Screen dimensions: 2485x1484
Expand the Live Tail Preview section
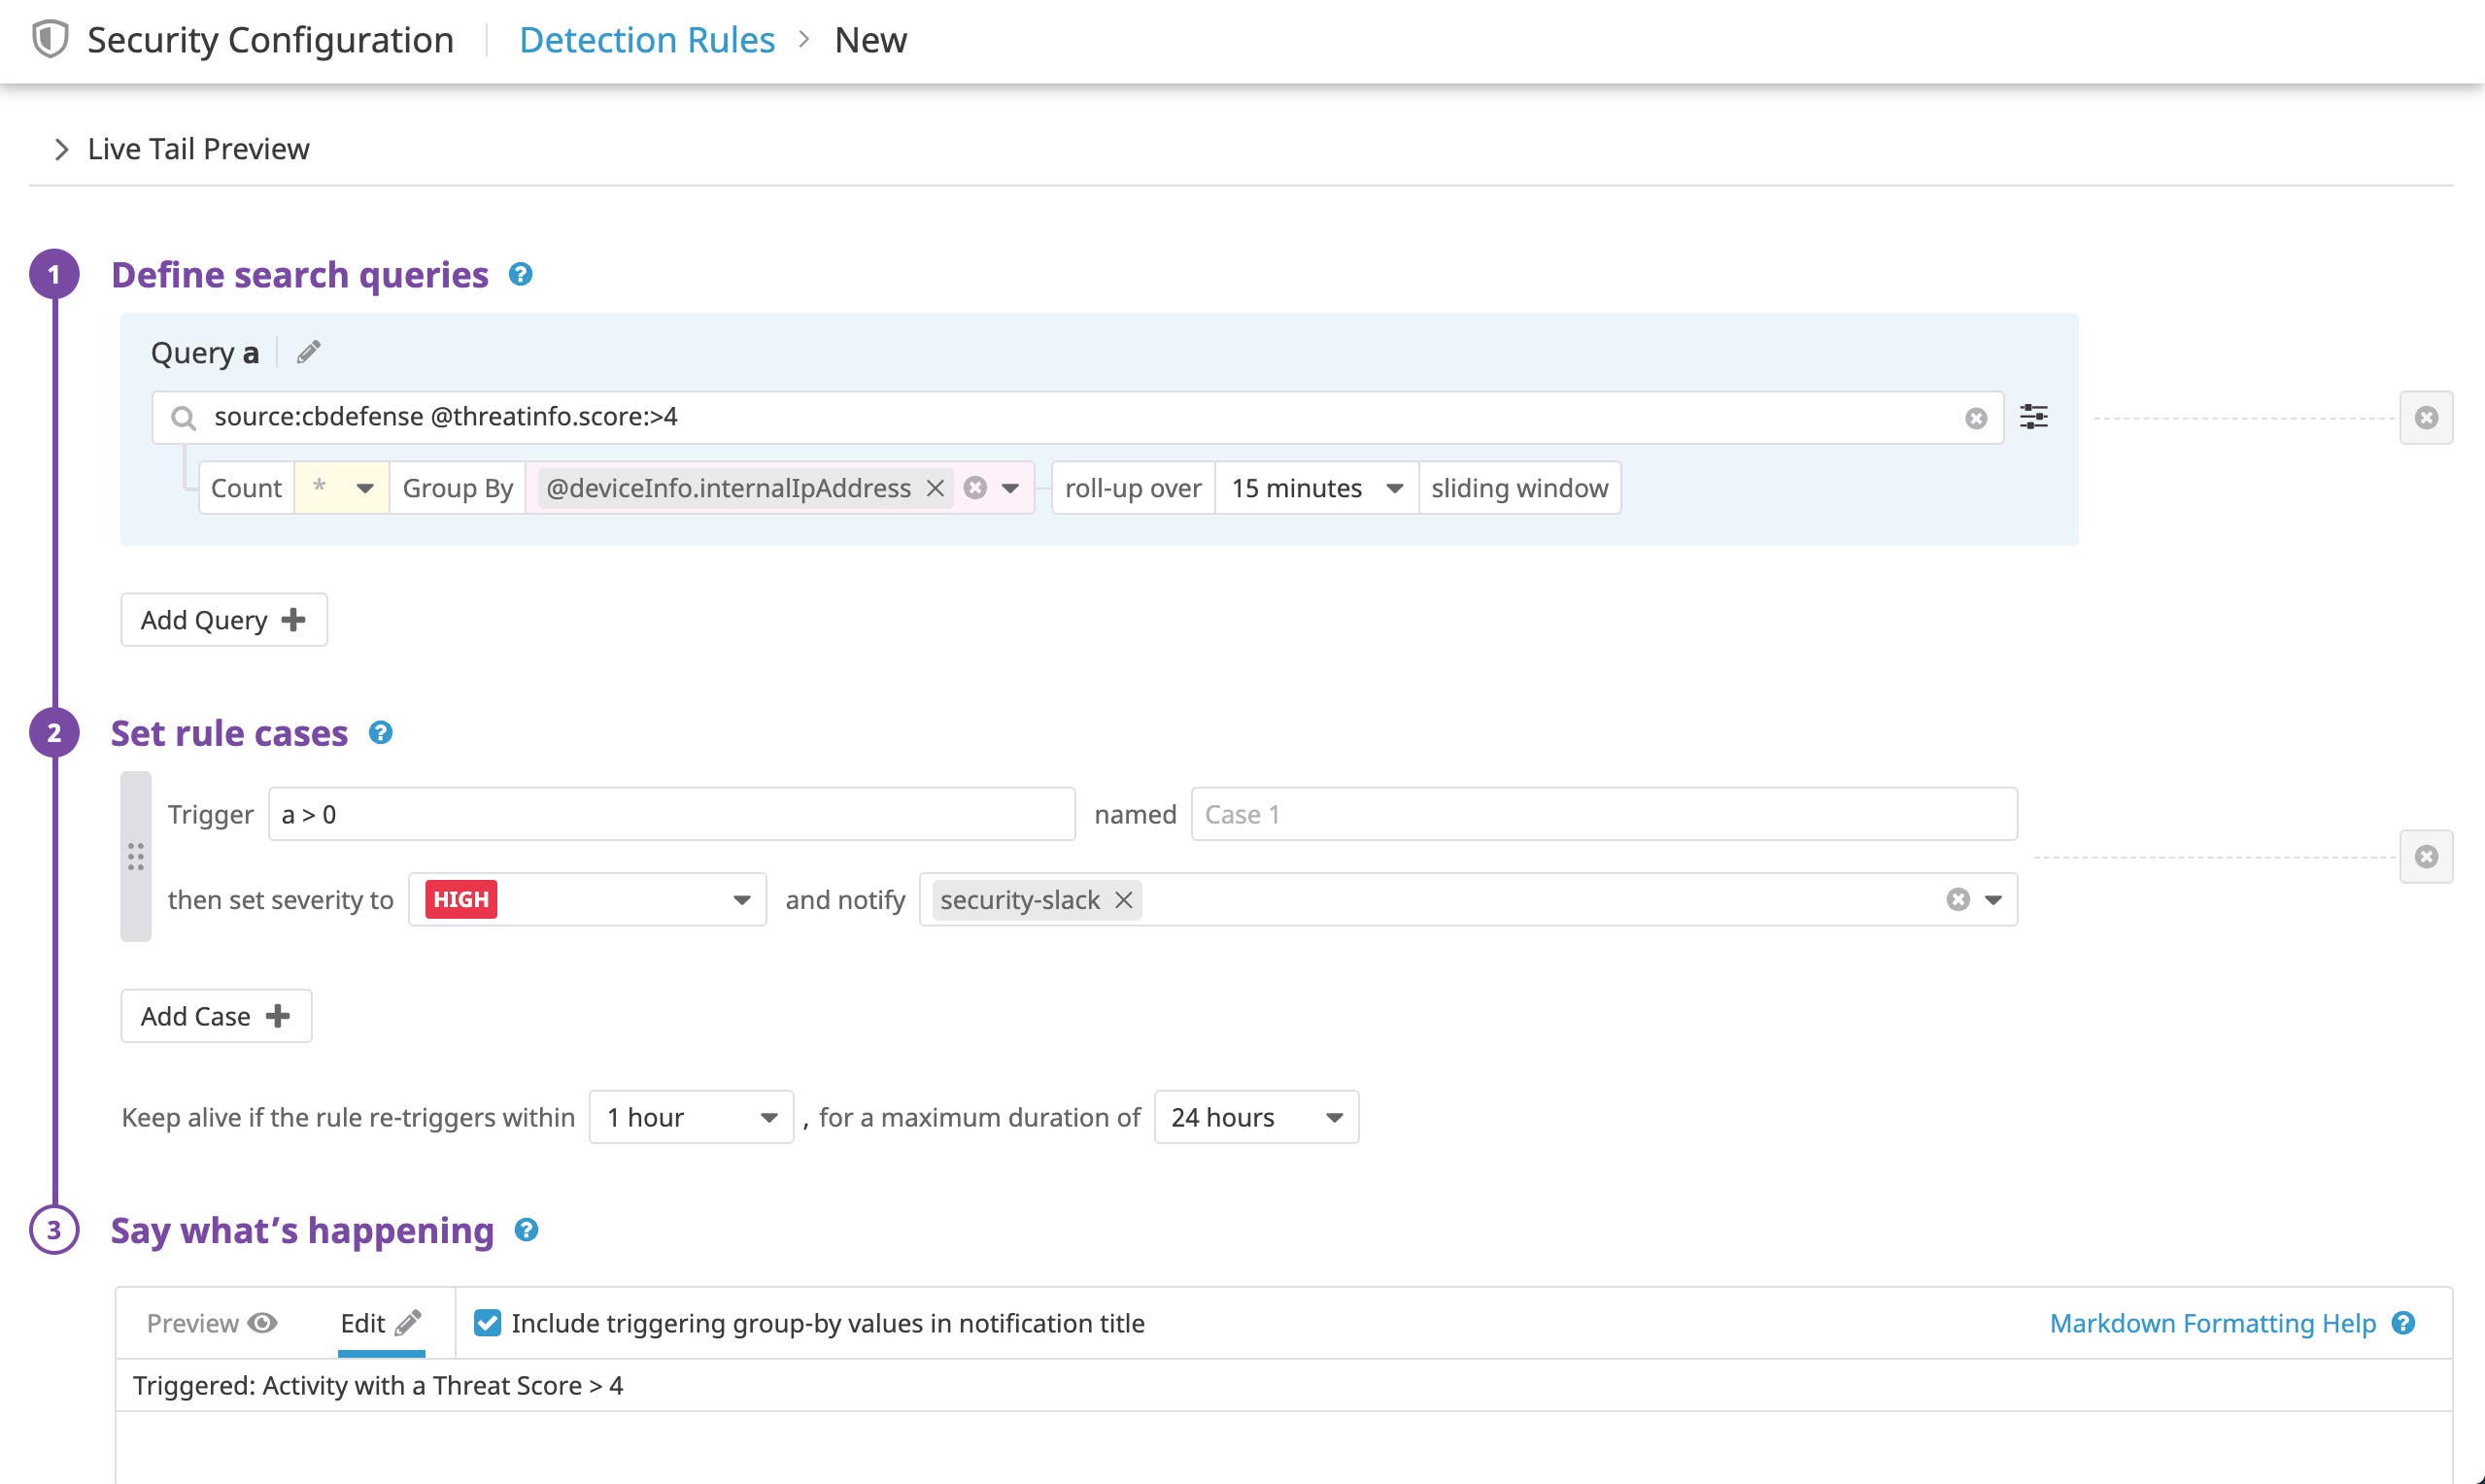coord(61,148)
